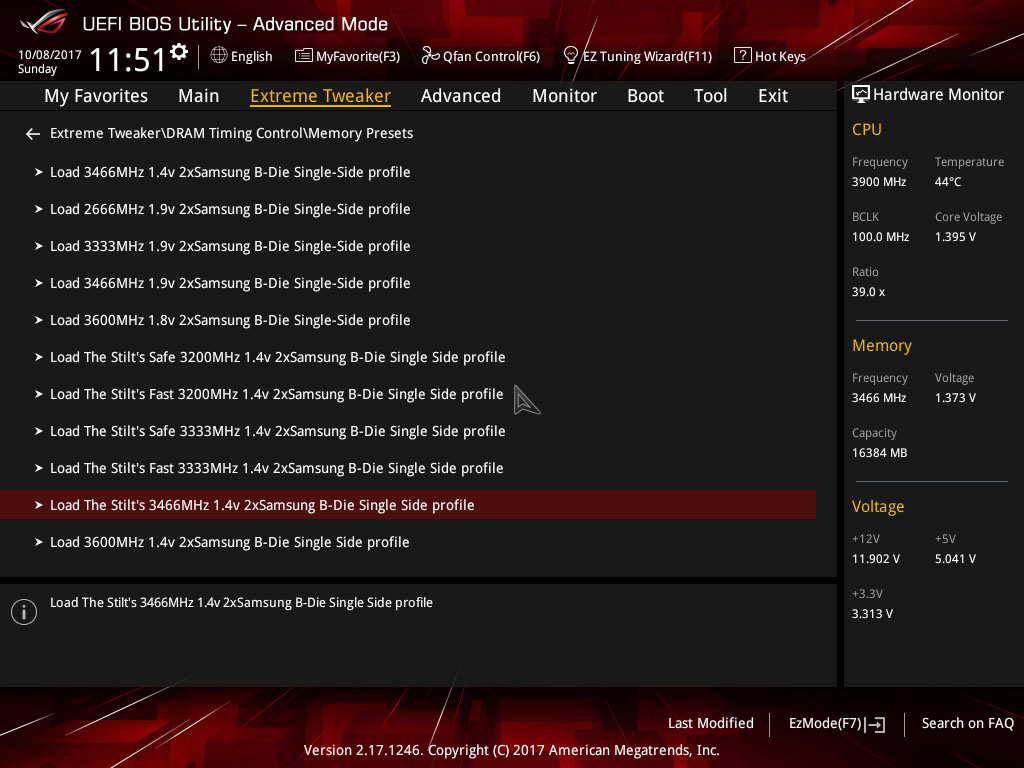The image size is (1024, 768).
Task: Go to the Monitor tab
Action: (564, 96)
